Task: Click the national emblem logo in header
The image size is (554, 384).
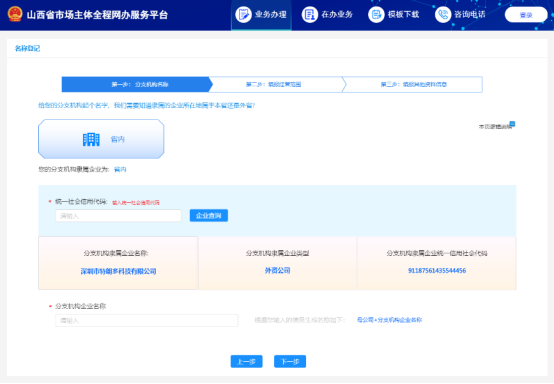Action: [x=15, y=14]
